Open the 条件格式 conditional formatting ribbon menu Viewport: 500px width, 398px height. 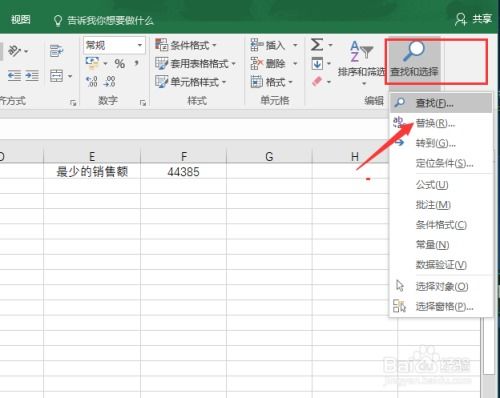[186, 45]
